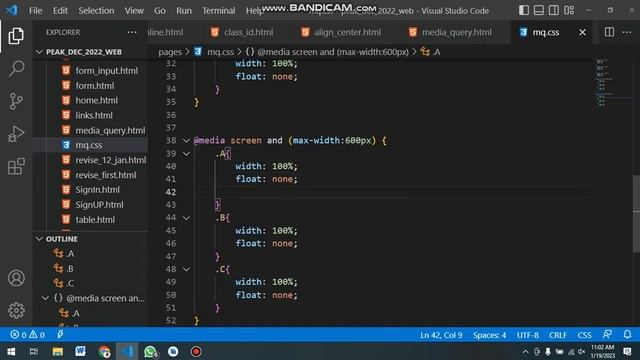Click the feedback icon in status bar

coord(607,334)
